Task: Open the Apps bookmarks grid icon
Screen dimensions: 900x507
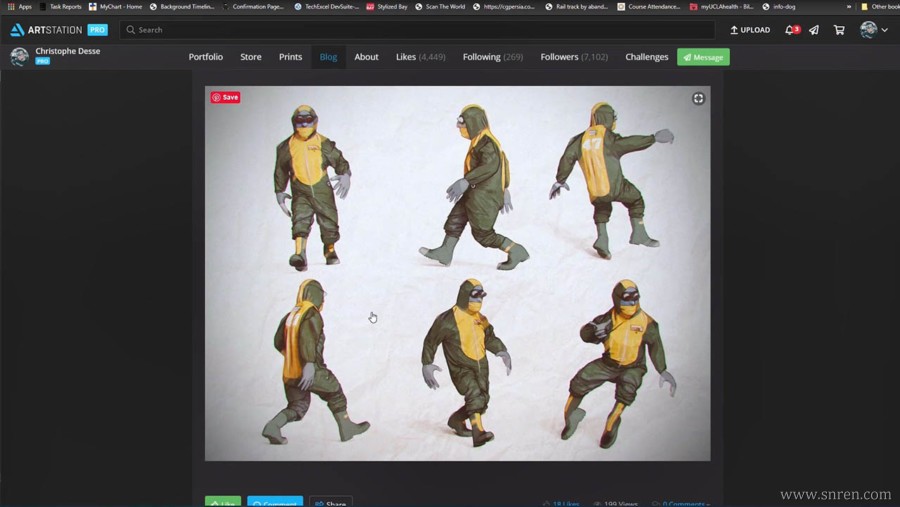Action: [11, 6]
